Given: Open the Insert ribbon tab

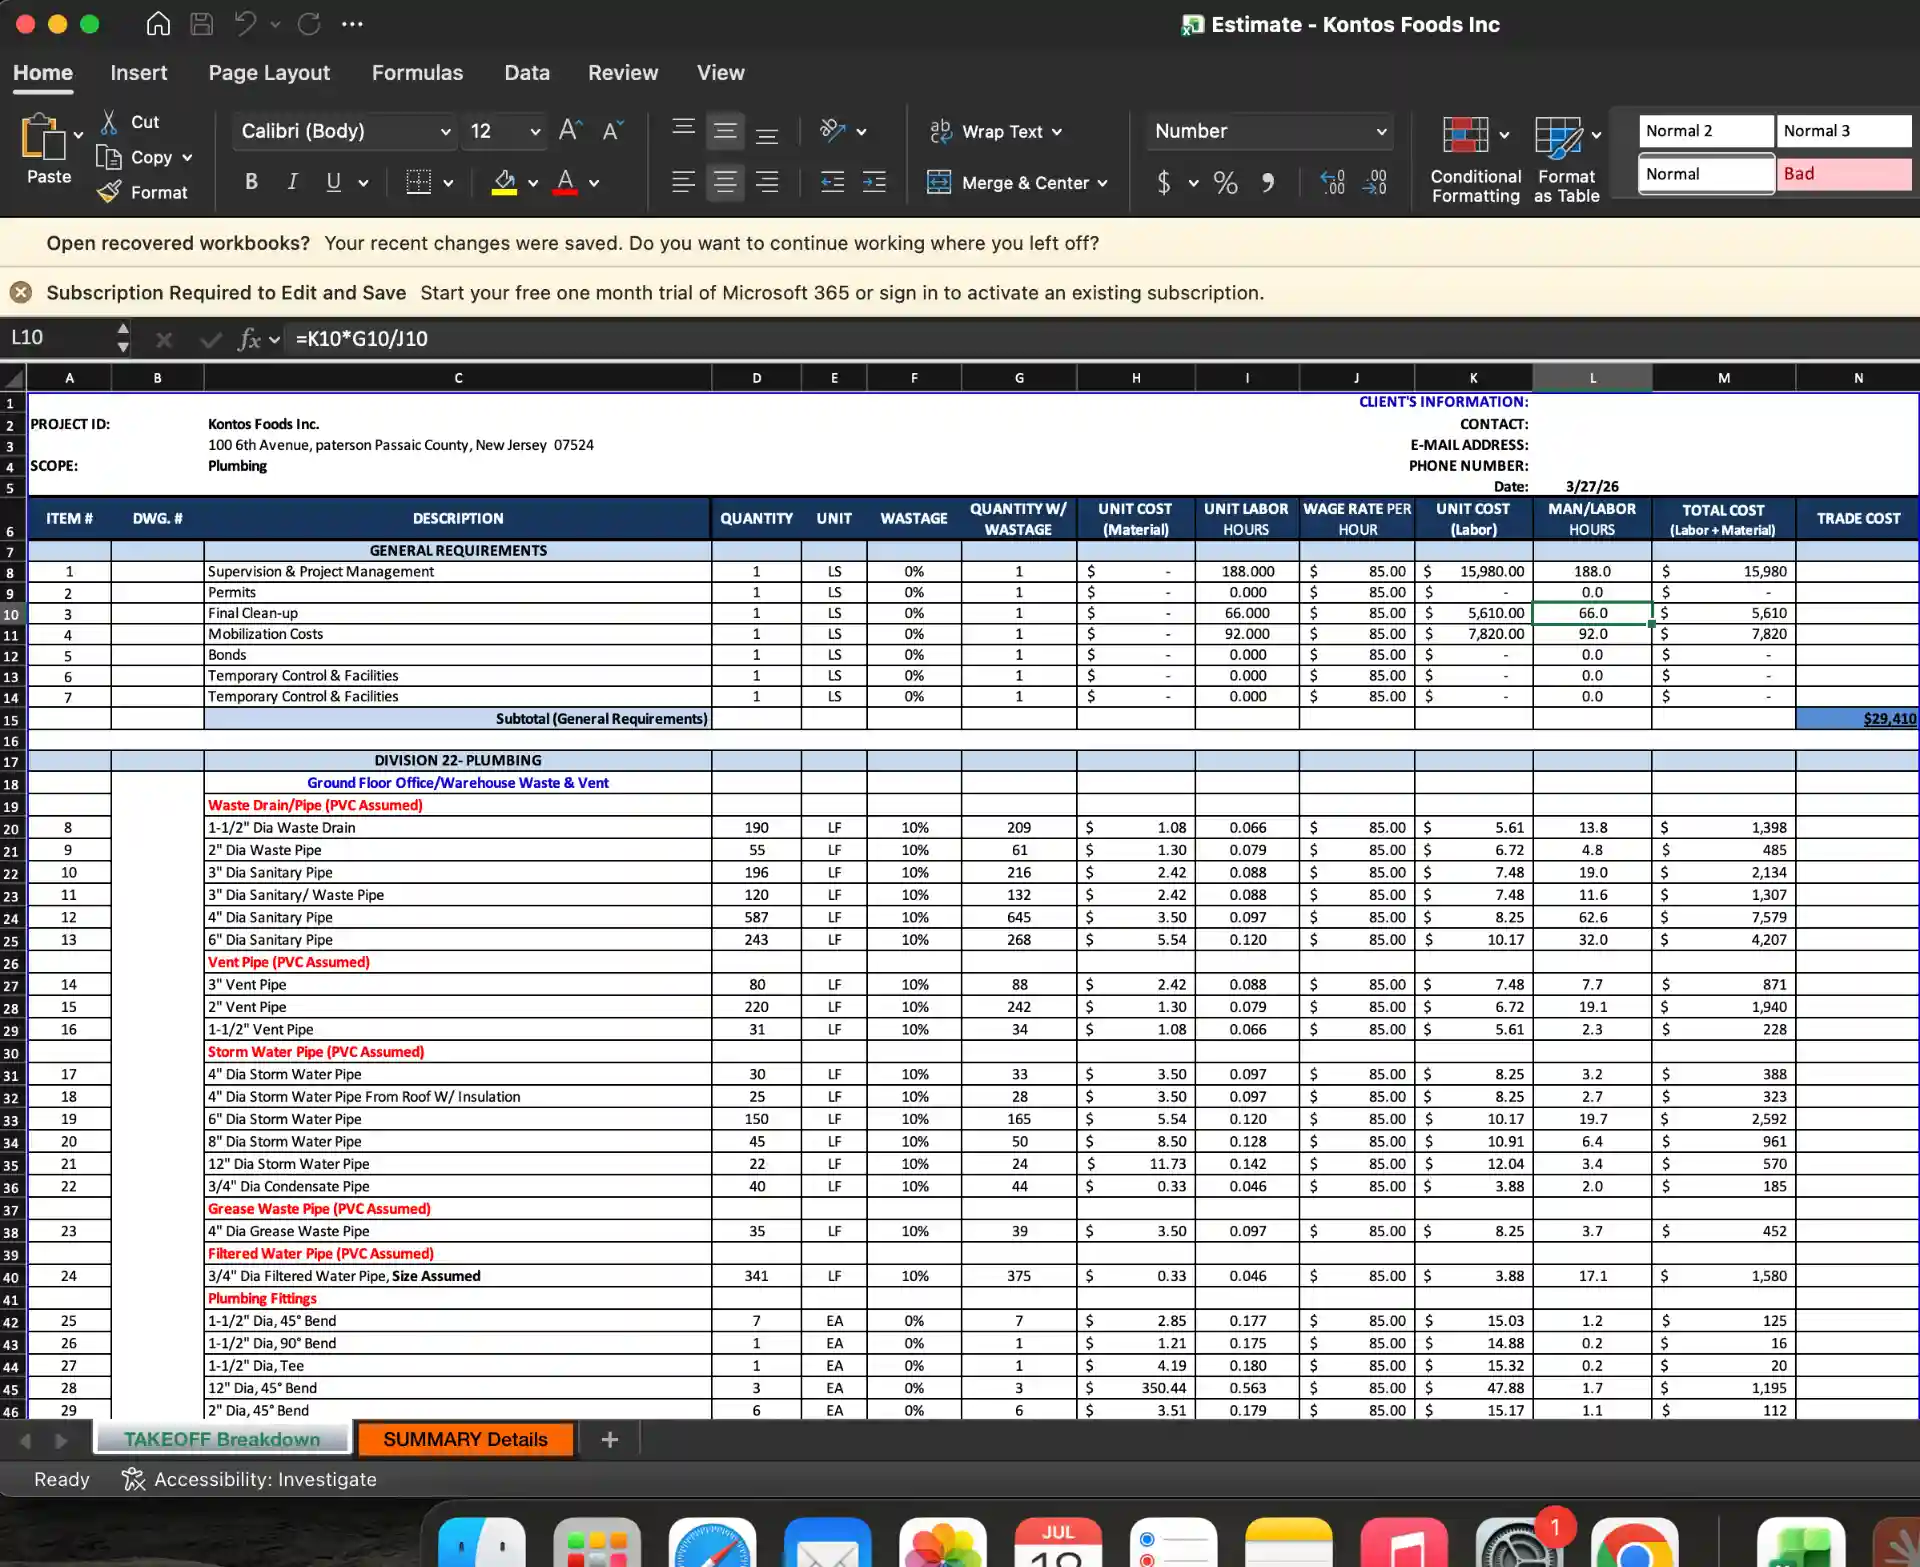Looking at the screenshot, I should tap(138, 73).
